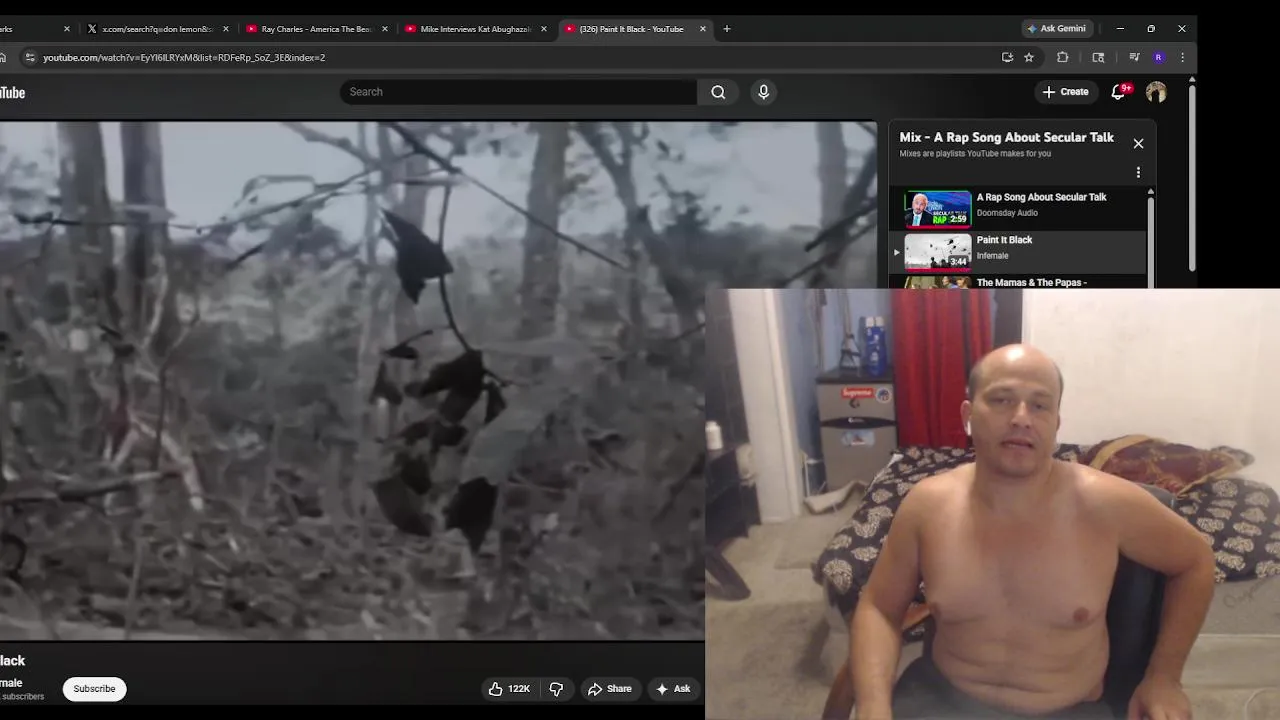Click the YouTube search magnifier button
This screenshot has height=720, width=1280.
pyautogui.click(x=718, y=92)
